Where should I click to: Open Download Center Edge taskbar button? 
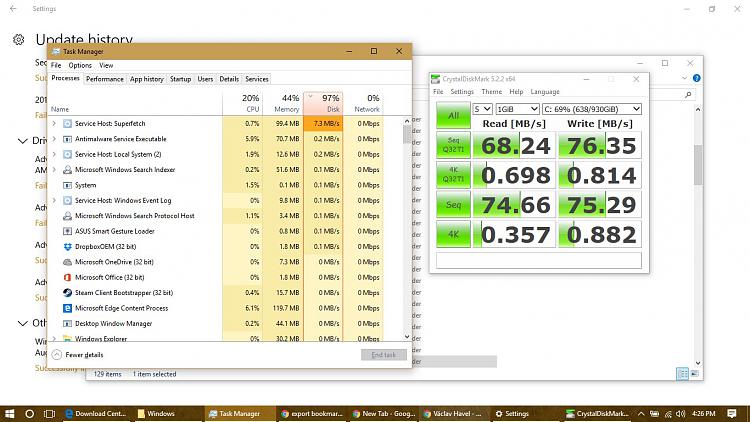pyautogui.click(x=97, y=413)
